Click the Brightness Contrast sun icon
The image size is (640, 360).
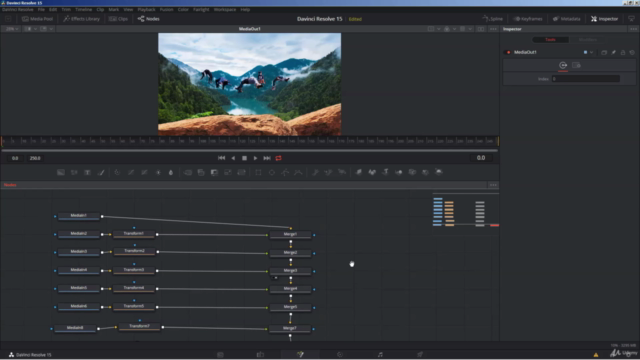click(158, 172)
